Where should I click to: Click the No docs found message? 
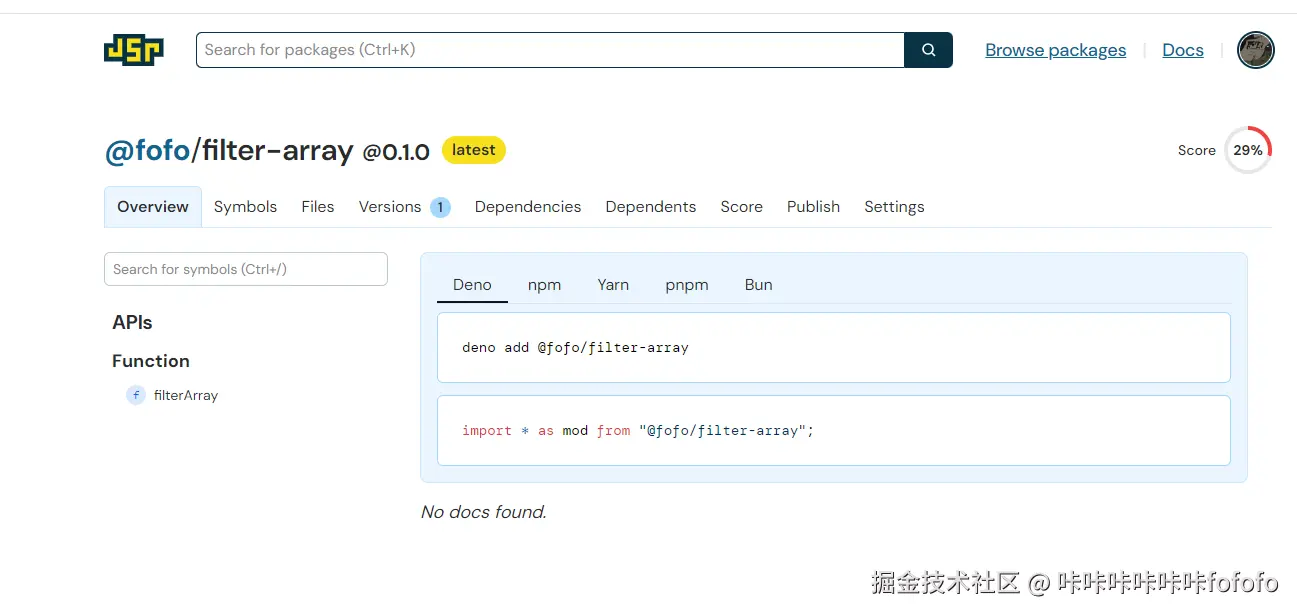(x=484, y=512)
